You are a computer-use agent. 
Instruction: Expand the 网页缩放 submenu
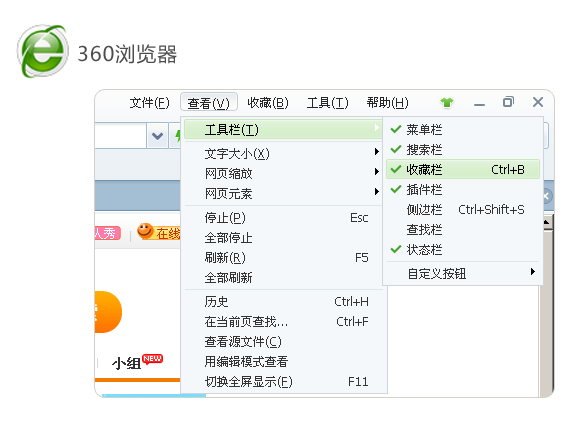283,173
